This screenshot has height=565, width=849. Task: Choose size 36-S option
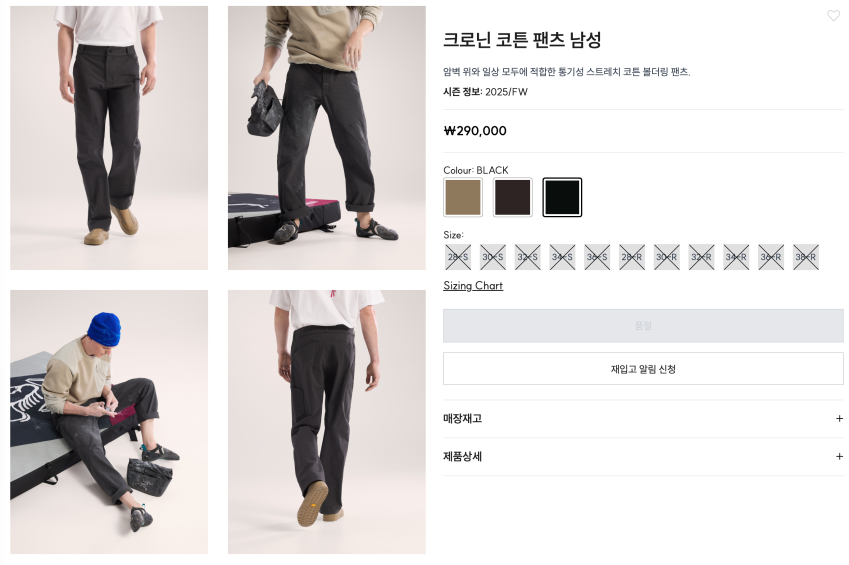pos(597,257)
